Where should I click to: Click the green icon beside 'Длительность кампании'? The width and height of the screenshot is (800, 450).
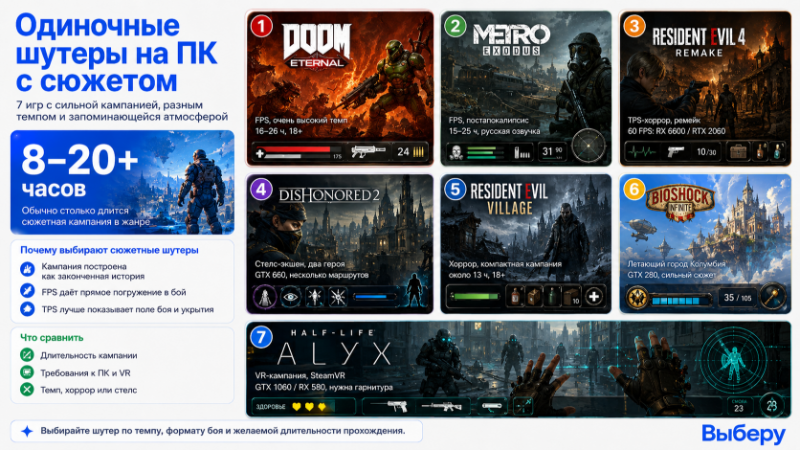coord(27,355)
